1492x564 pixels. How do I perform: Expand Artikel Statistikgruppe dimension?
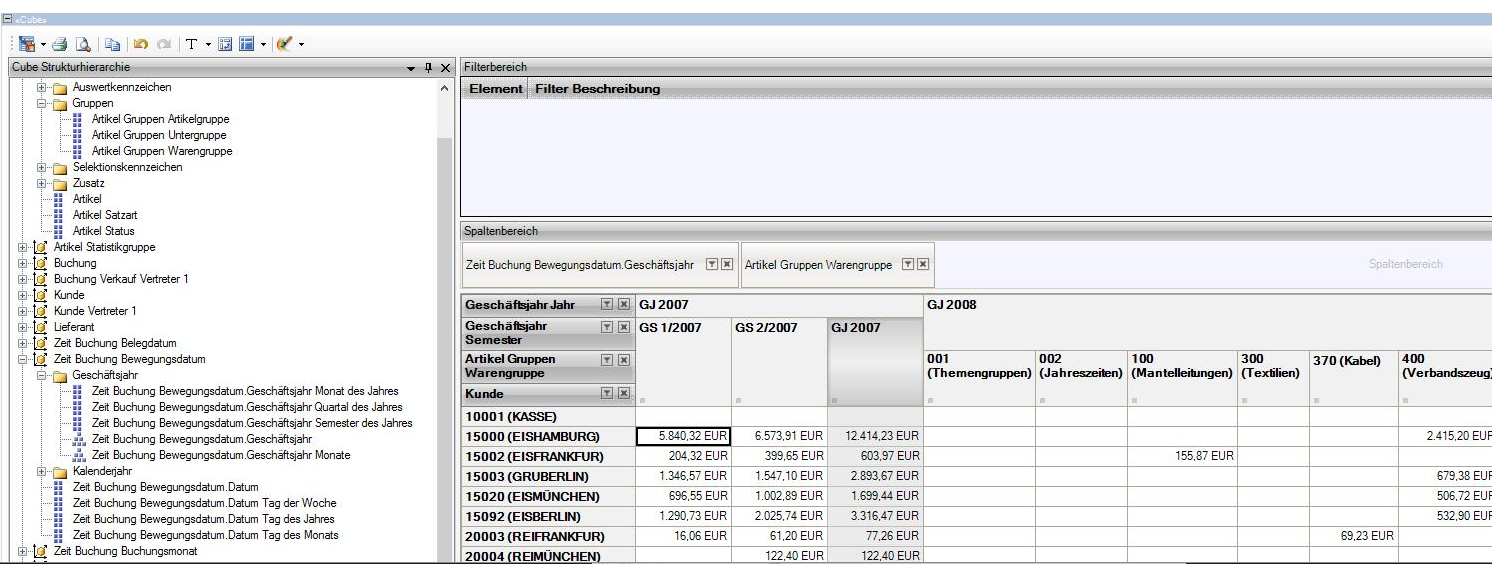[x=23, y=247]
